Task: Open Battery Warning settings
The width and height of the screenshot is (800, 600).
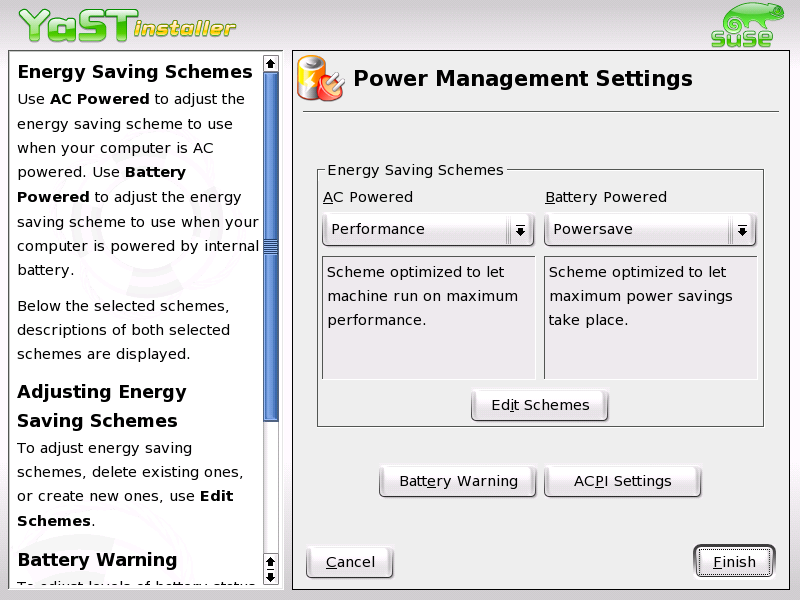Action: pos(457,481)
